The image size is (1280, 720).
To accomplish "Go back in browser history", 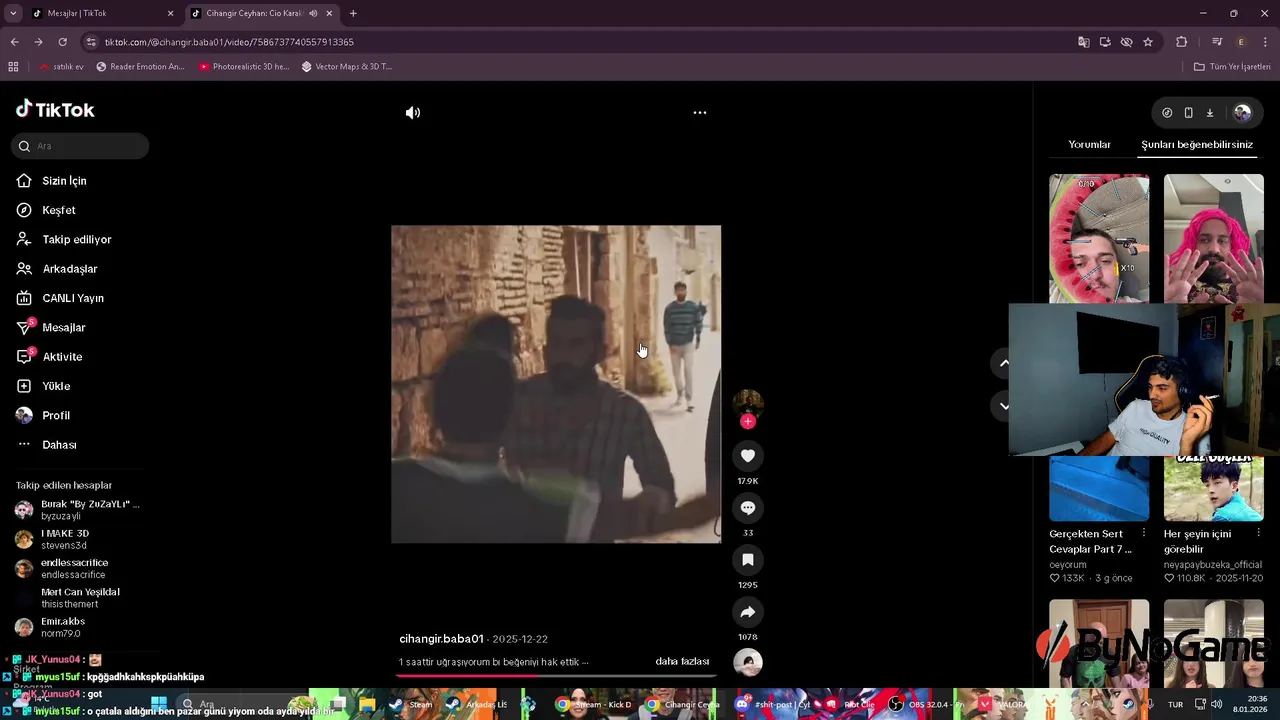I will coord(14,42).
